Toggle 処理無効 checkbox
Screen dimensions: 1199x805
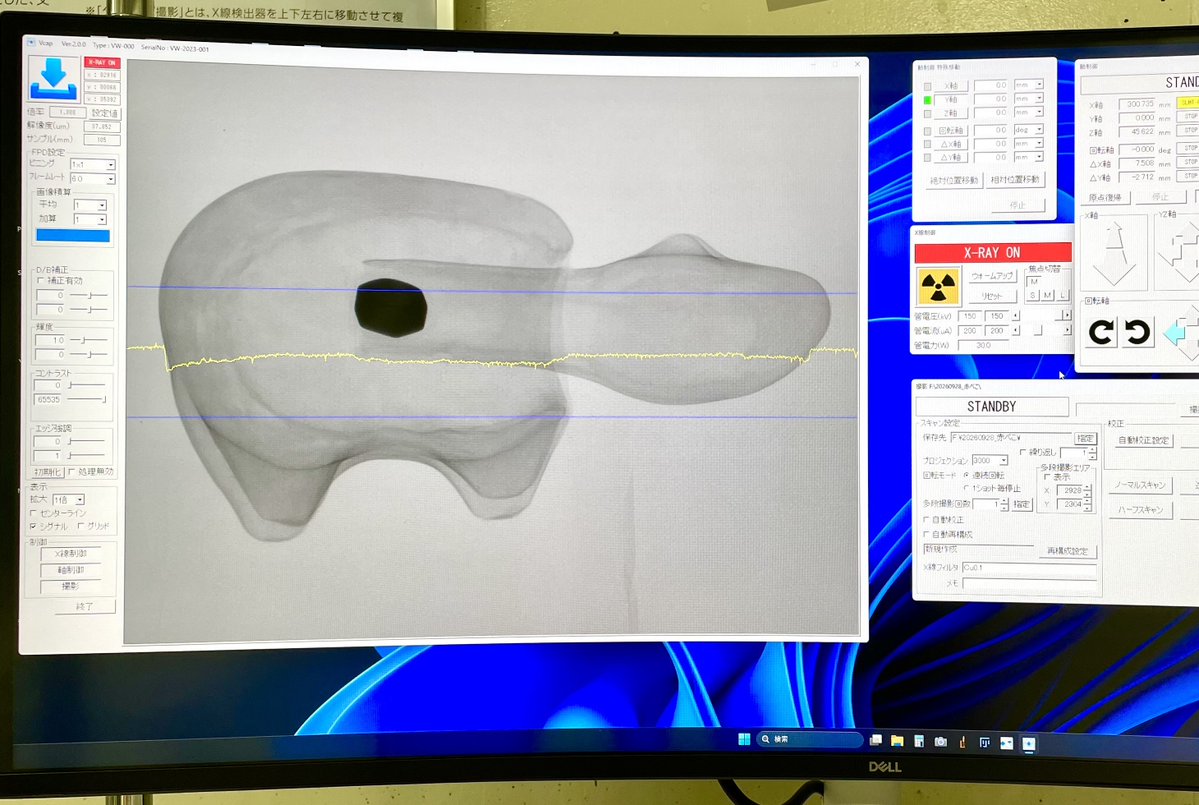click(72, 472)
